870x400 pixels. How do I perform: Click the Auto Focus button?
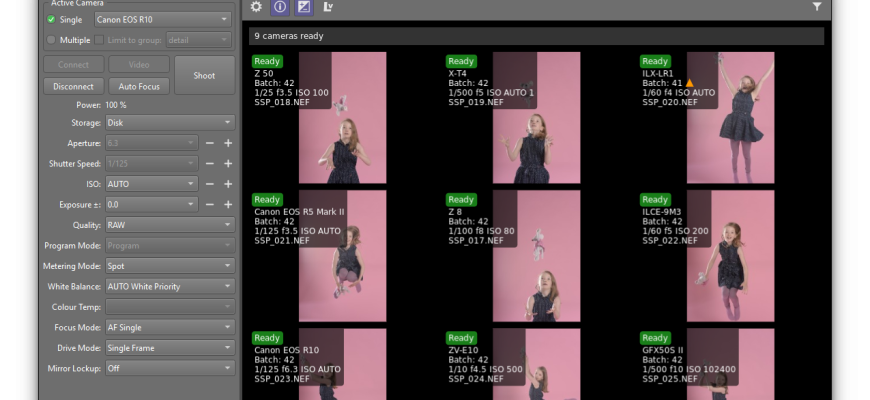[139, 87]
